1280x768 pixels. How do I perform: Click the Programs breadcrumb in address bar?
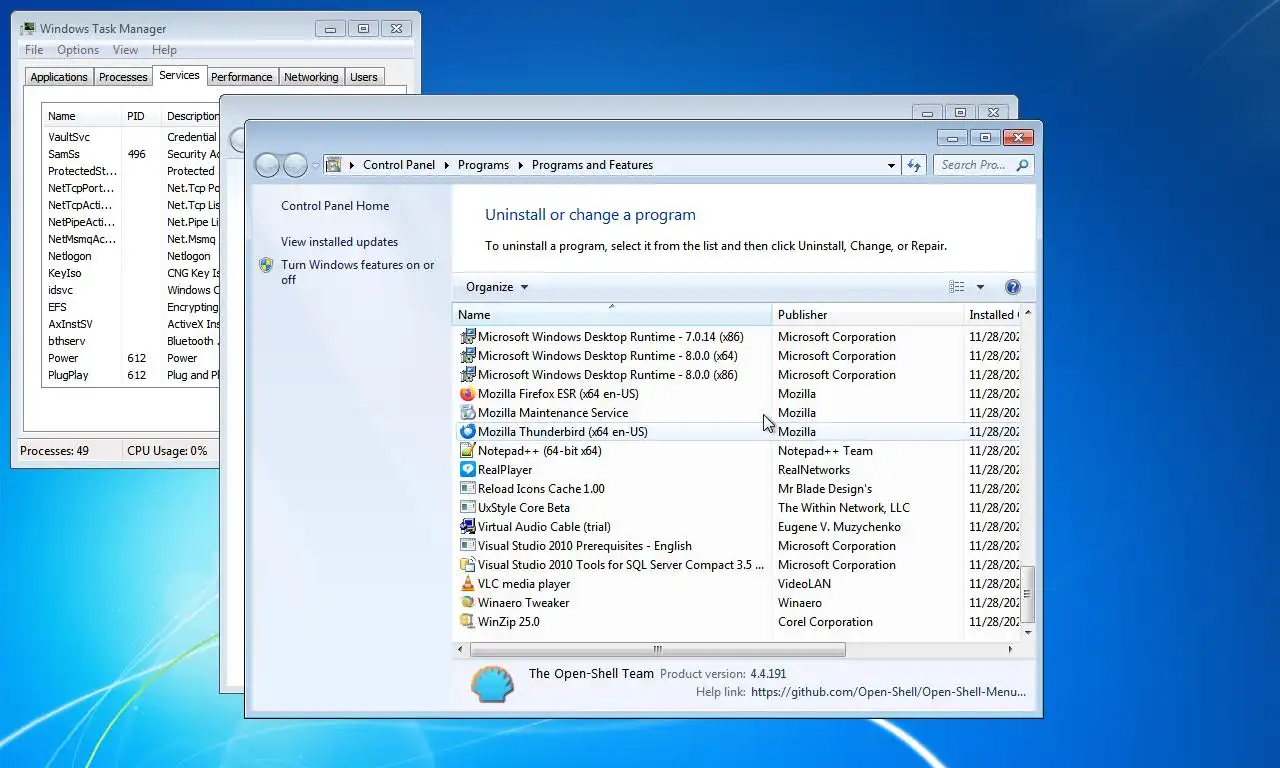coord(483,165)
